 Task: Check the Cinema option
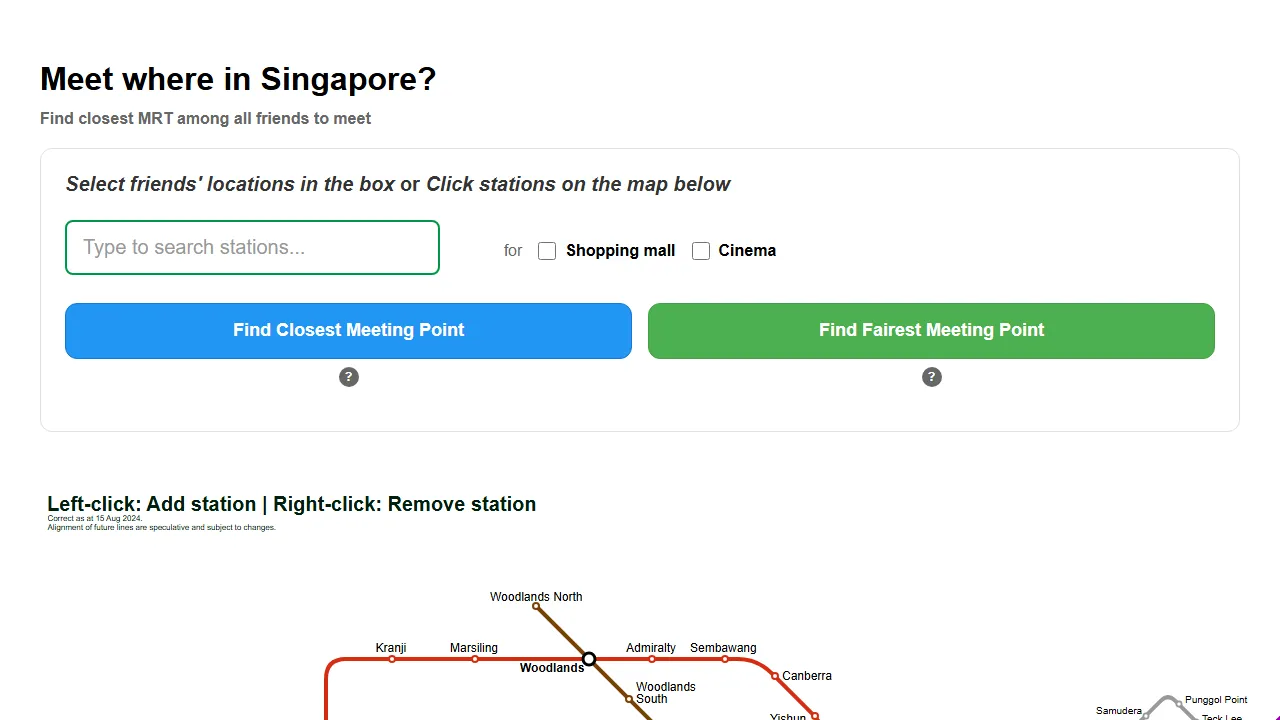[701, 250]
